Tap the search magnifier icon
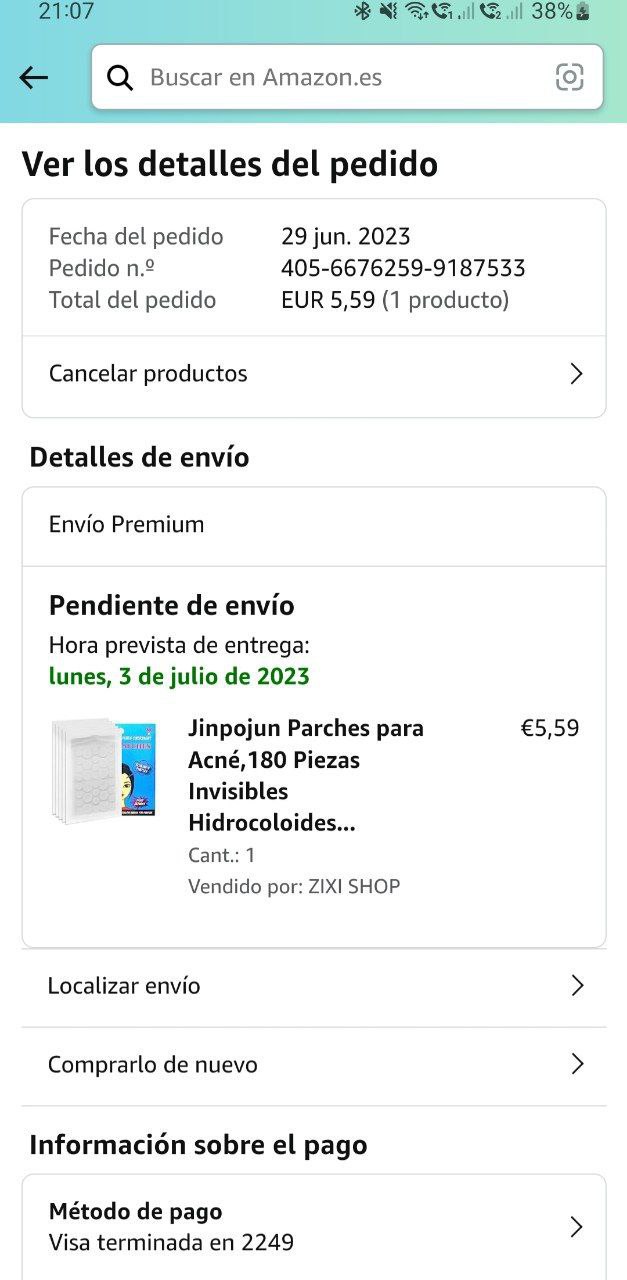 [120, 78]
